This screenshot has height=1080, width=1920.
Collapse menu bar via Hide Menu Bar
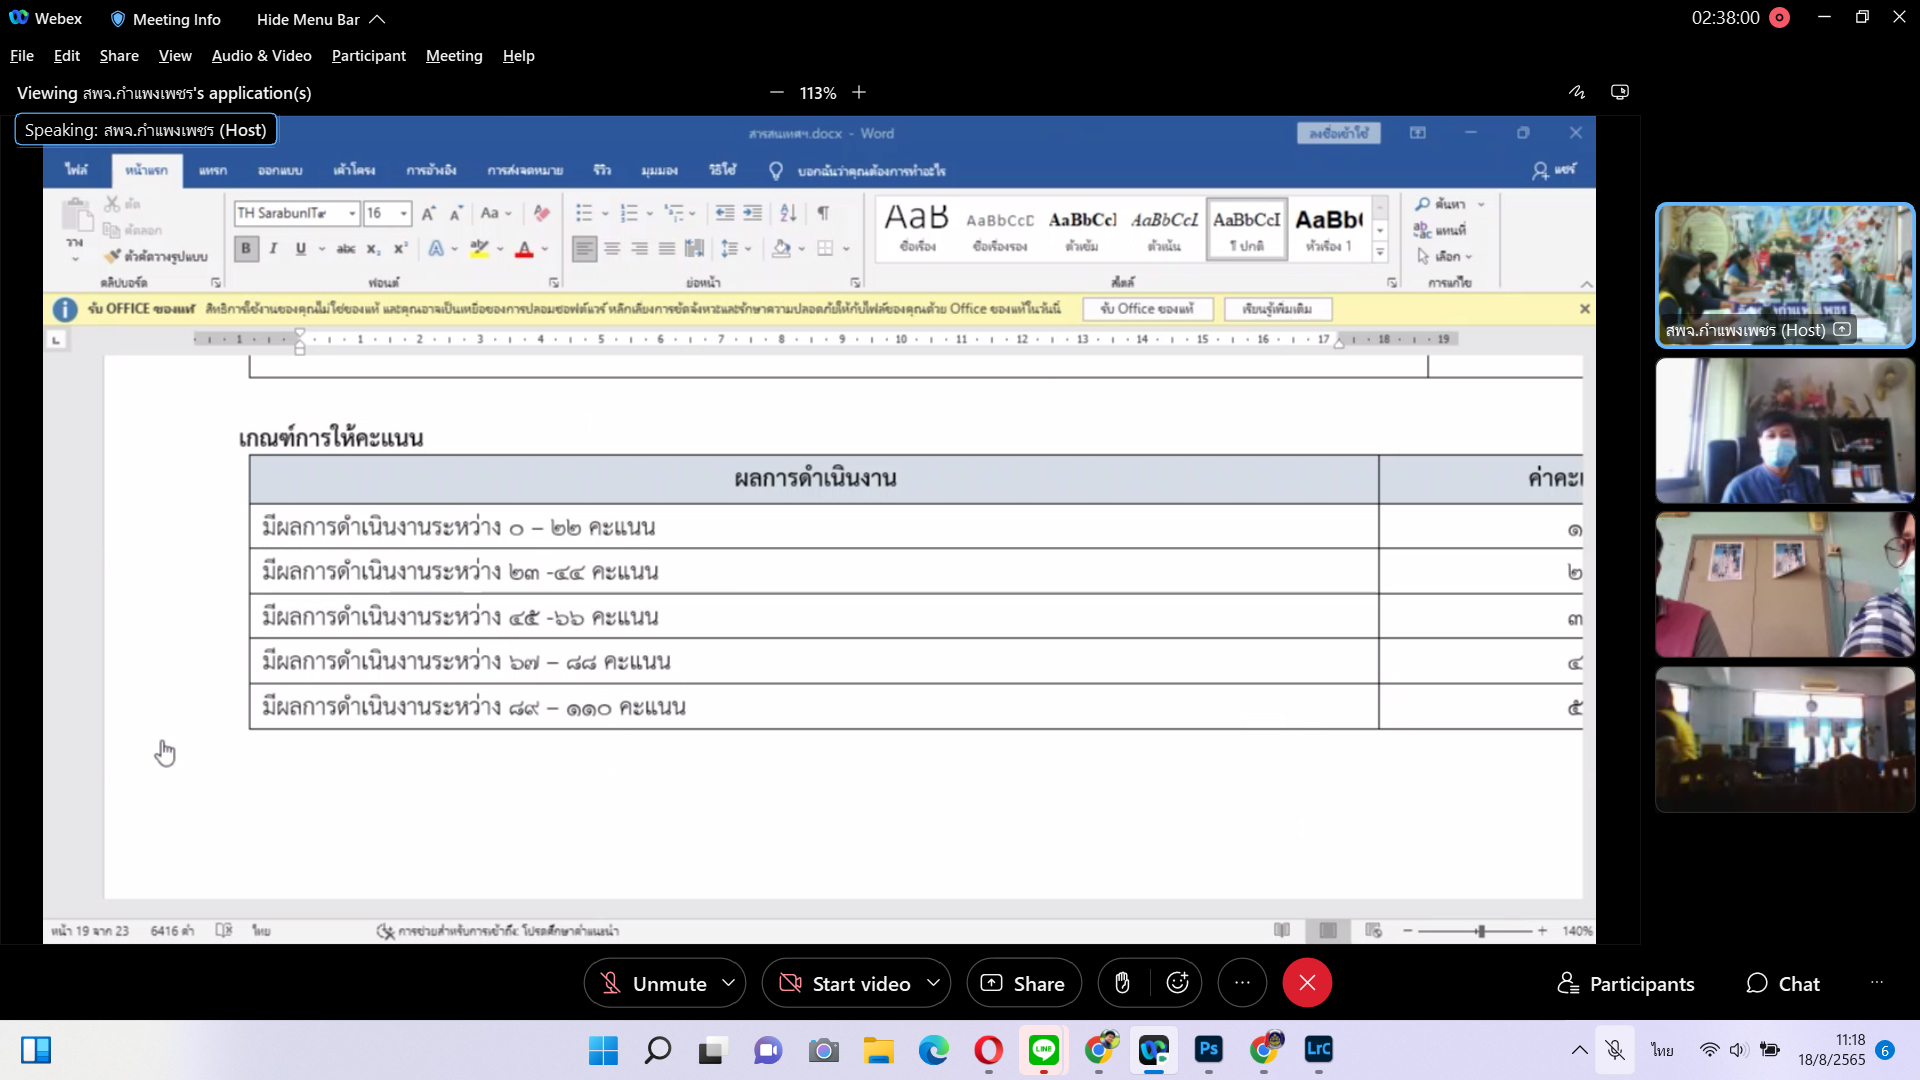pos(321,19)
